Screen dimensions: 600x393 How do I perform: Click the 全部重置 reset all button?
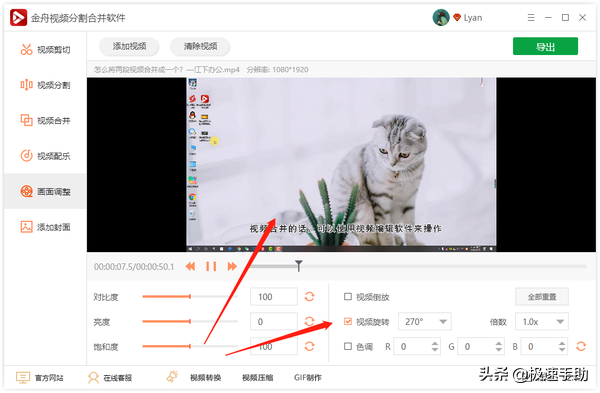[x=542, y=297]
